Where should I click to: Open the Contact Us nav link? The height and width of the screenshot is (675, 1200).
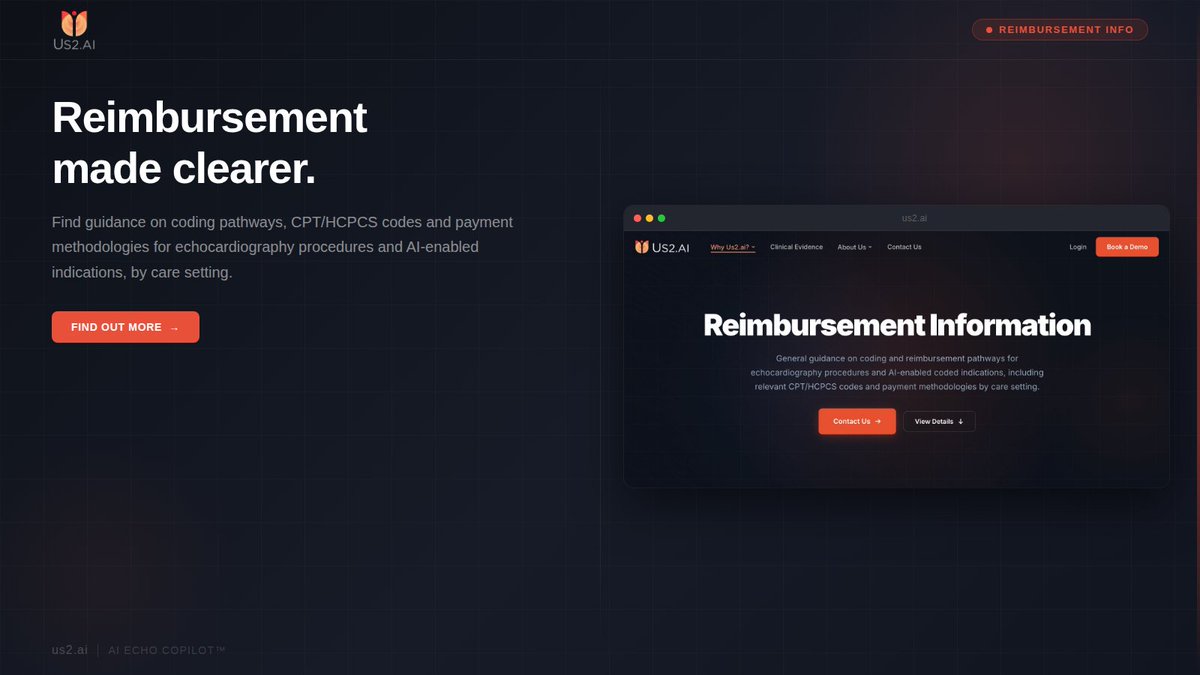pyautogui.click(x=904, y=247)
